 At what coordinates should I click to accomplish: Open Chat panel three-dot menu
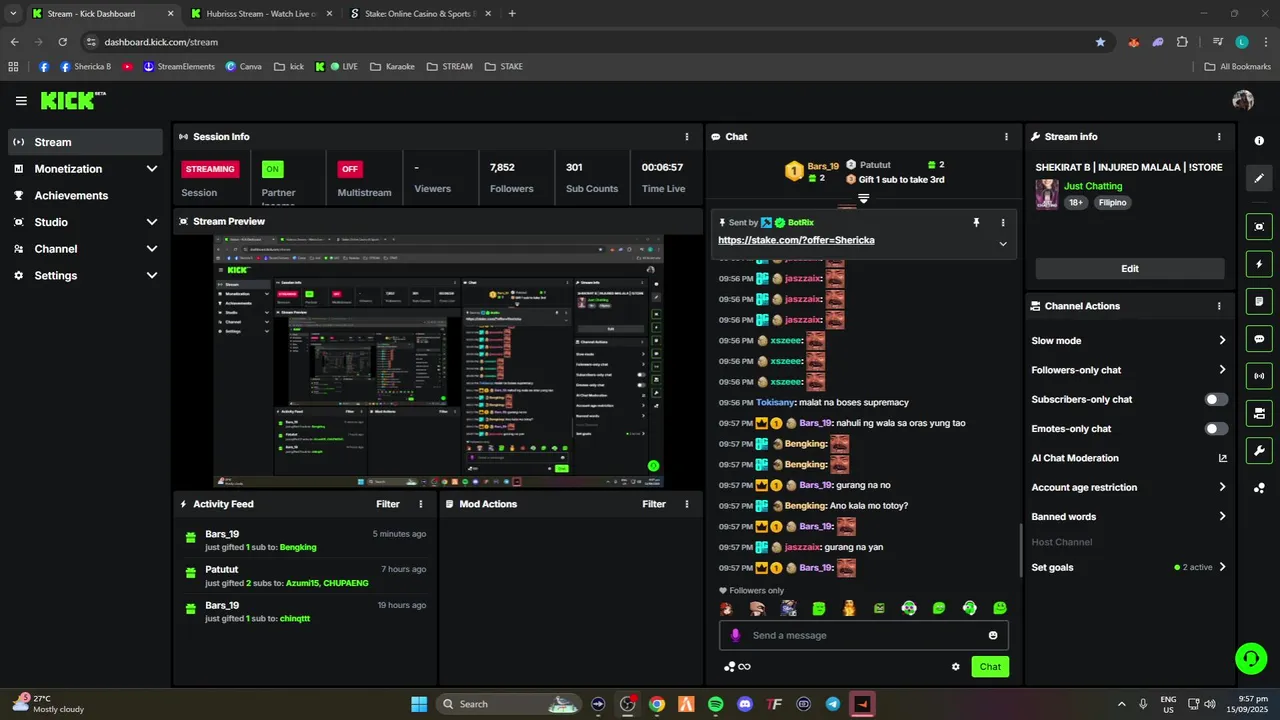point(1006,137)
